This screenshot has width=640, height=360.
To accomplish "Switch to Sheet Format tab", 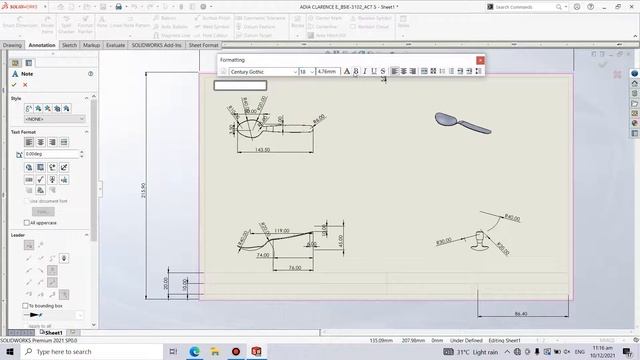I will click(x=203, y=45).
